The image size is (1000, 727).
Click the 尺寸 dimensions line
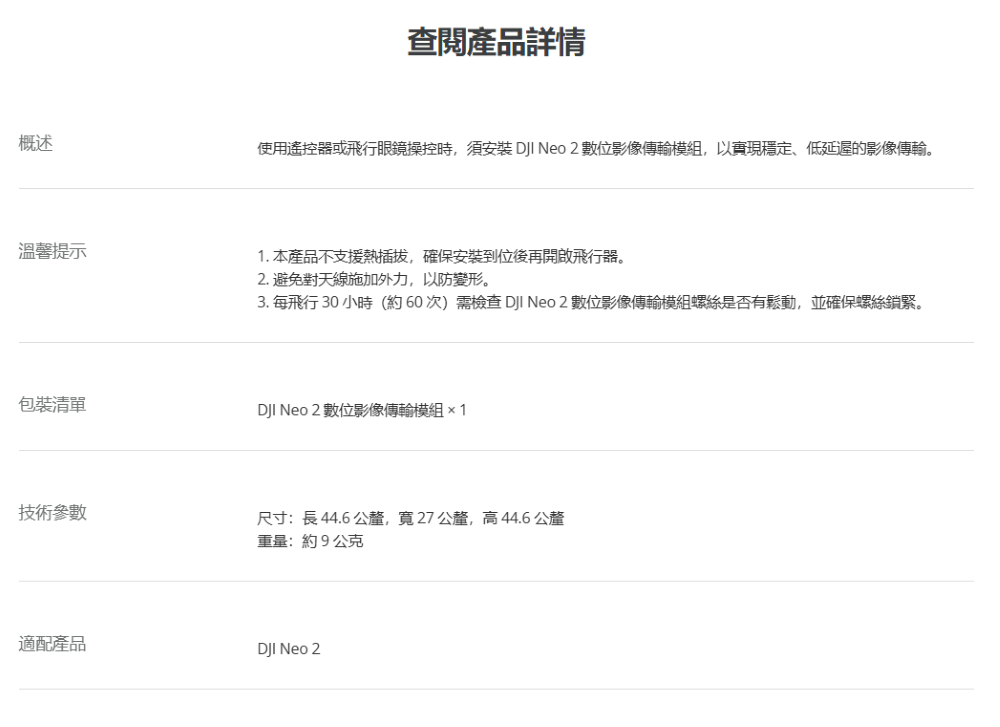click(411, 518)
